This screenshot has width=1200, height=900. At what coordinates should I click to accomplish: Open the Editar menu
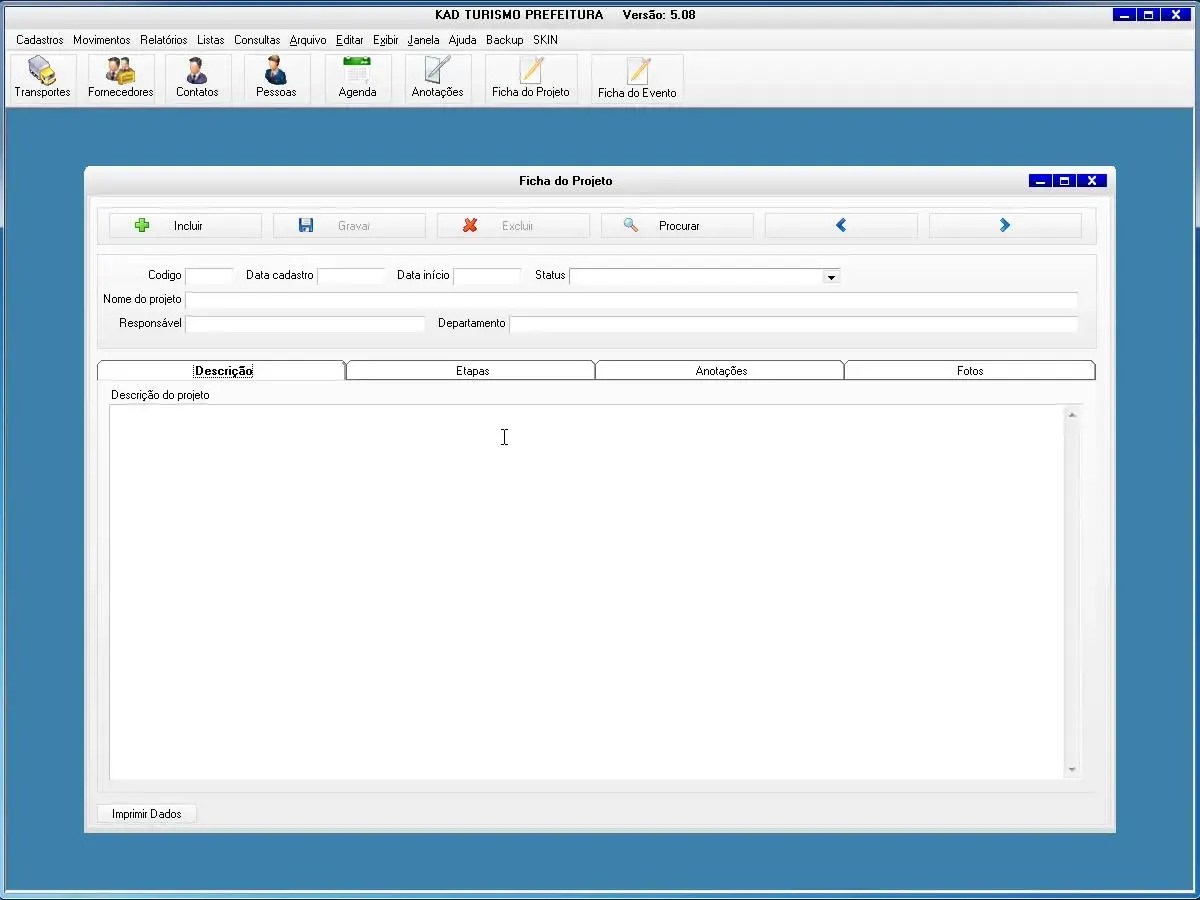pos(350,40)
